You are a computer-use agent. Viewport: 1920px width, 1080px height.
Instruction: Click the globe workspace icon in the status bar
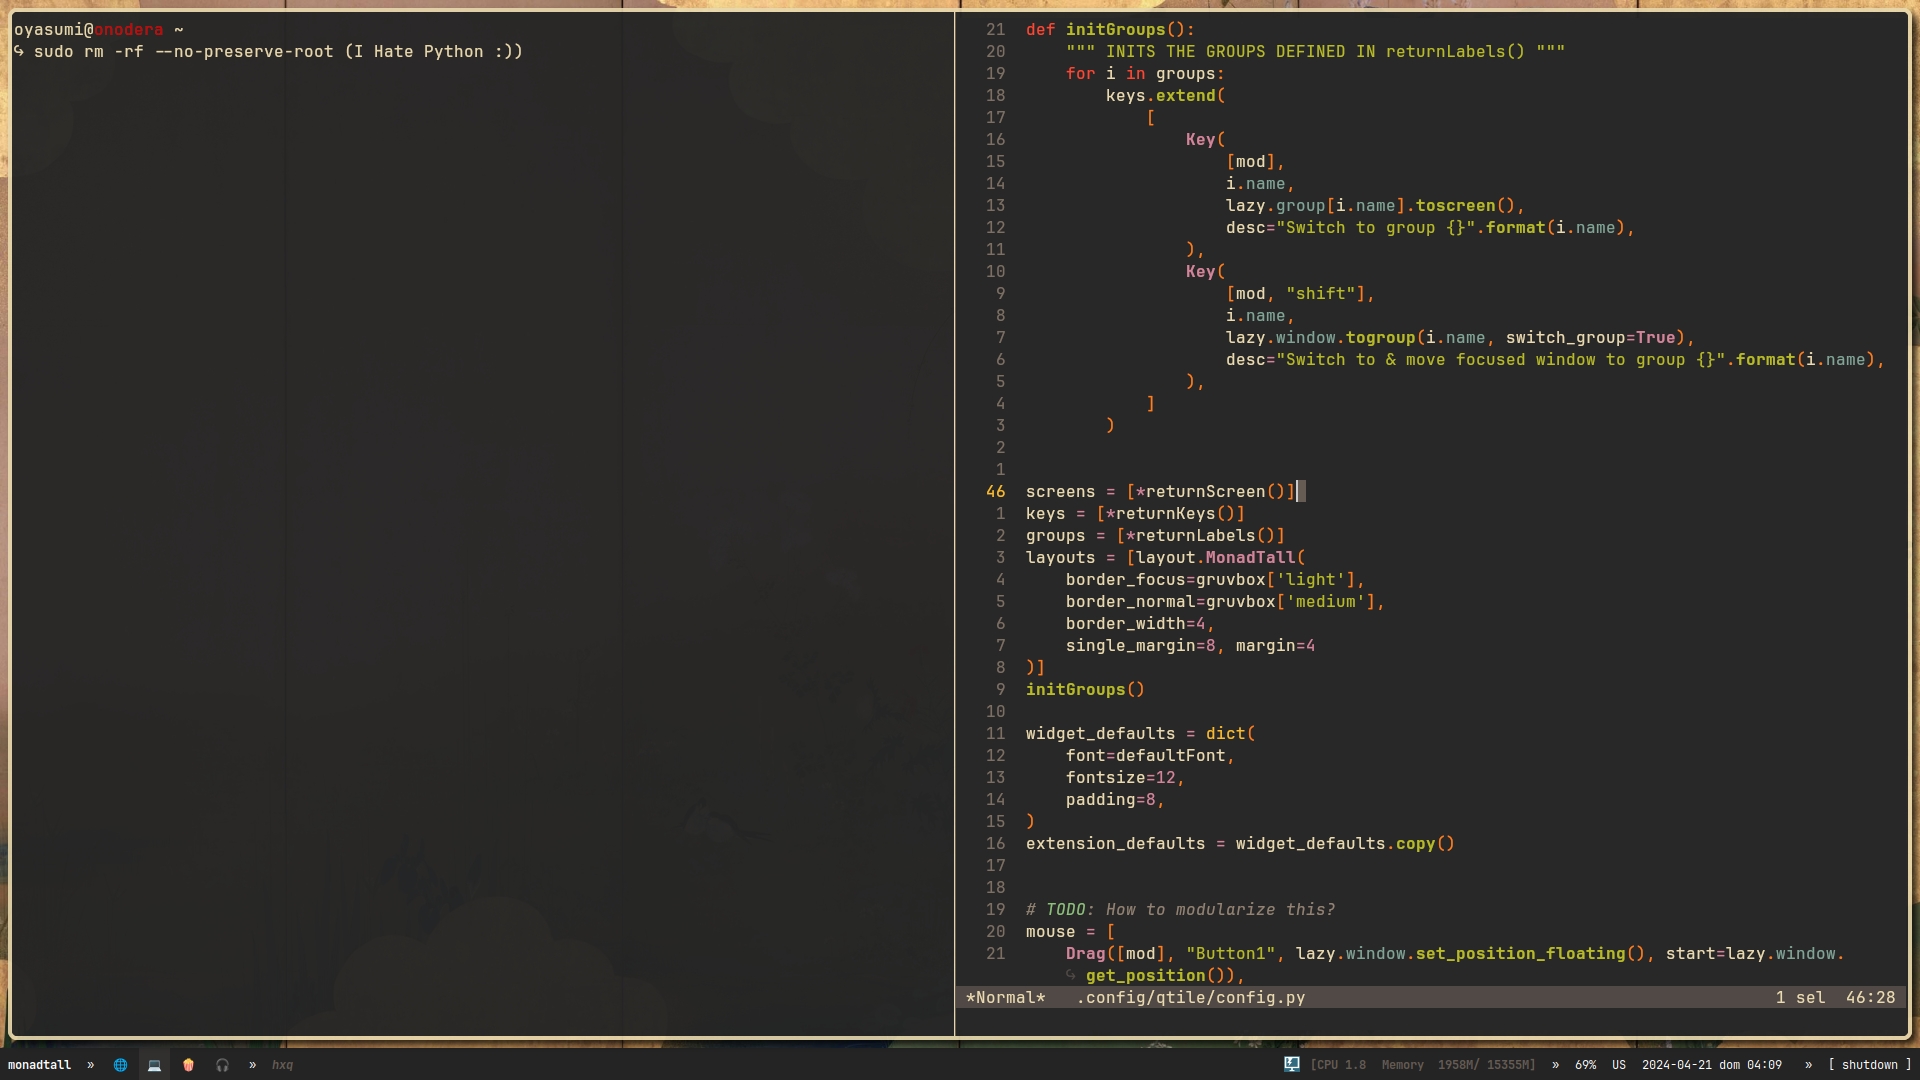(x=120, y=1065)
